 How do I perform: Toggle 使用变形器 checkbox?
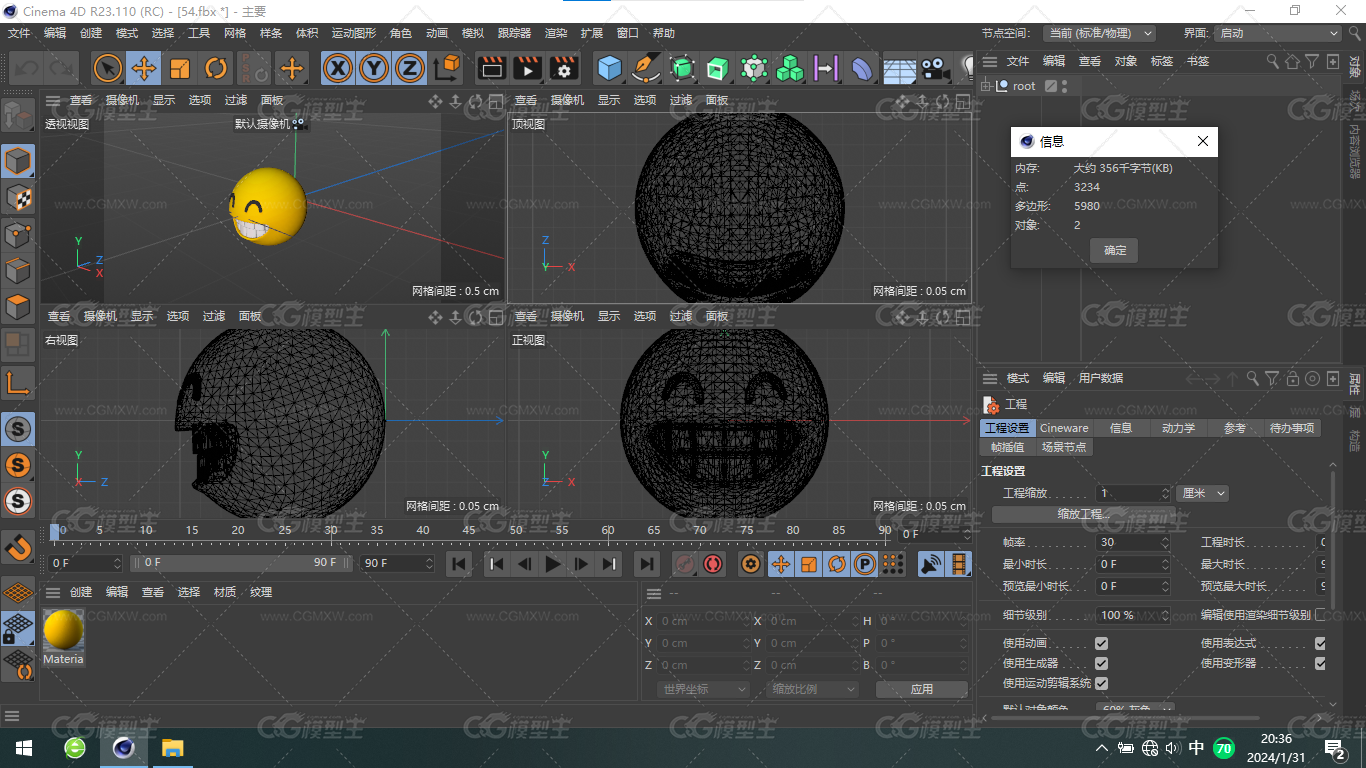pyautogui.click(x=1320, y=663)
